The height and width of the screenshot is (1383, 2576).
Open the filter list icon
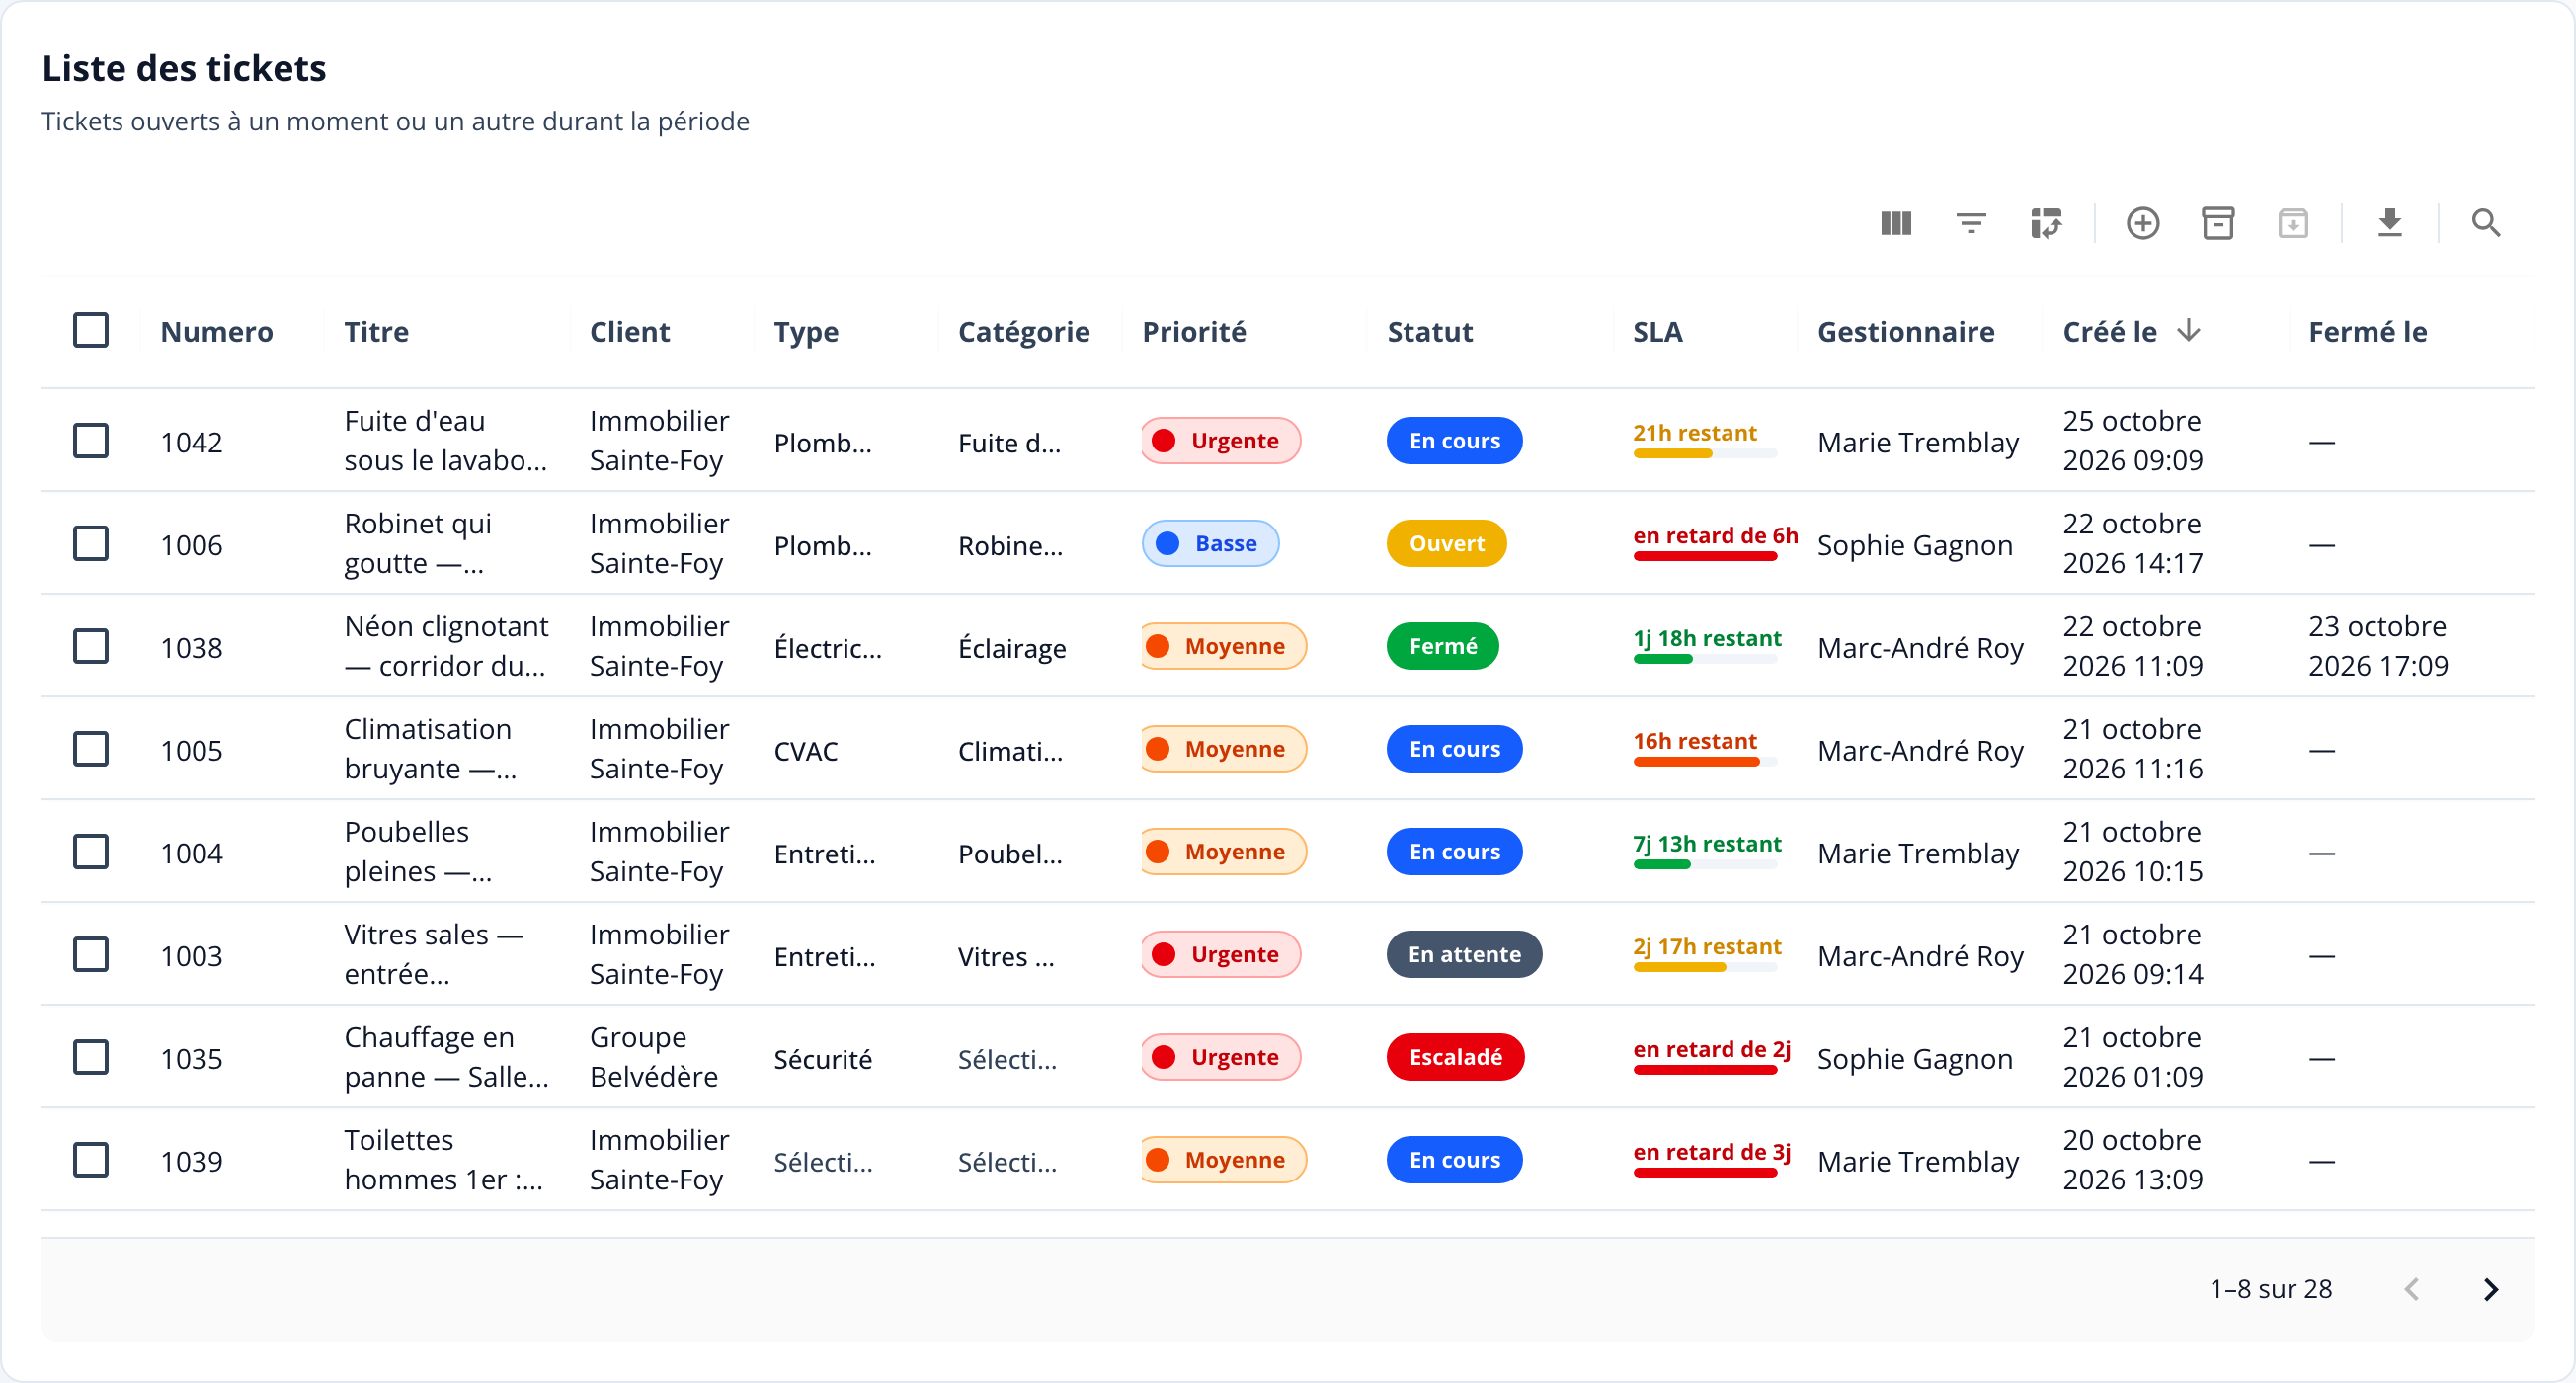point(1970,223)
